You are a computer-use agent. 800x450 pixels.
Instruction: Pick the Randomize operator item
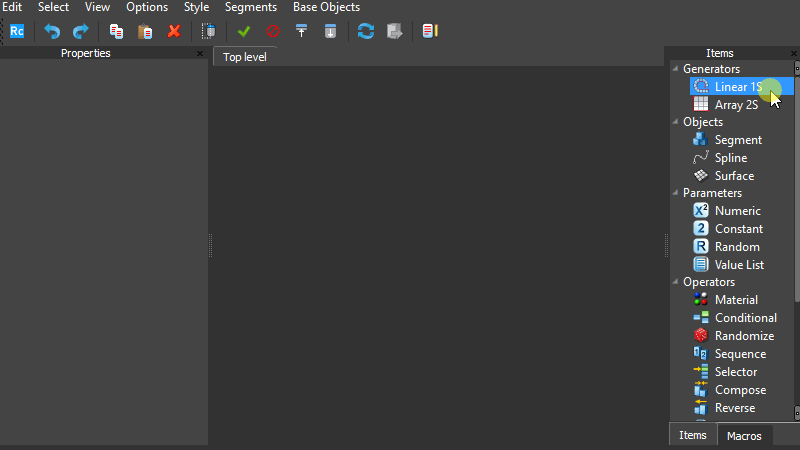744,336
